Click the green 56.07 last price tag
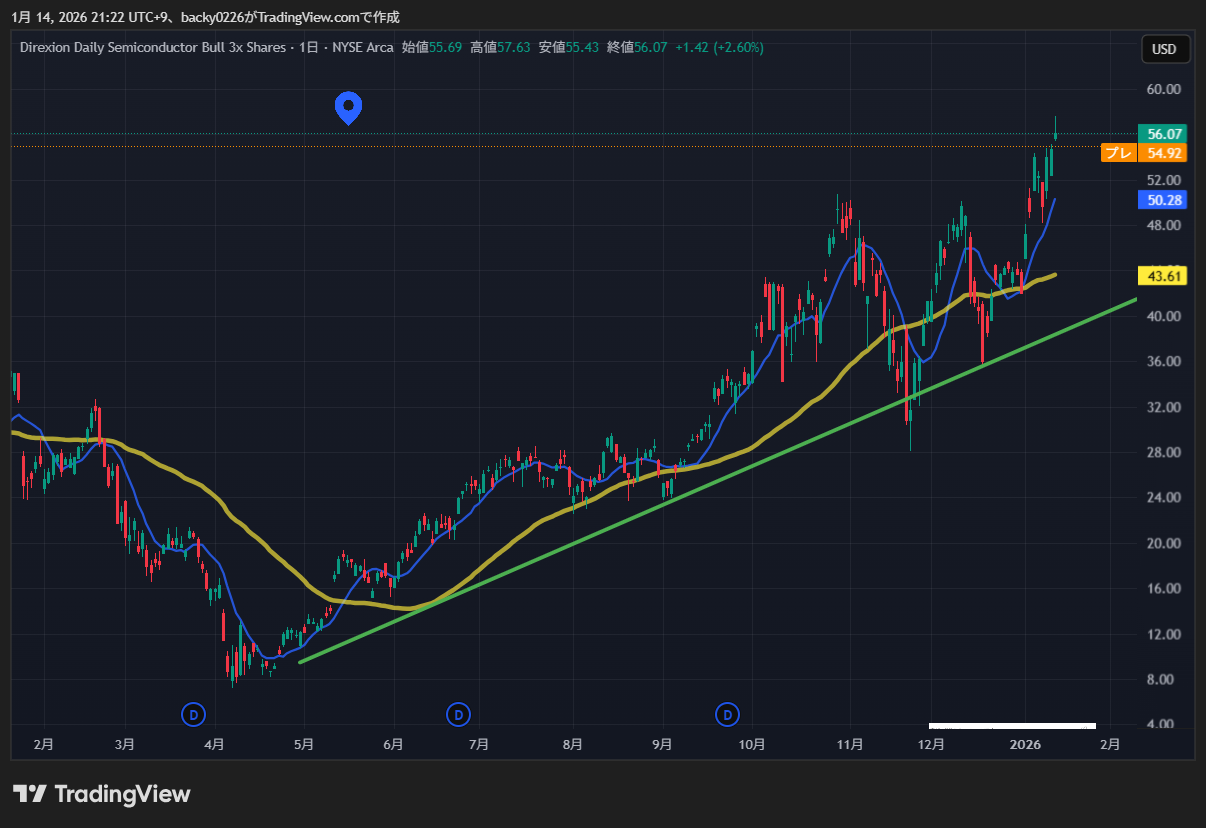Screen dimensions: 1206x828 click(x=1165, y=134)
